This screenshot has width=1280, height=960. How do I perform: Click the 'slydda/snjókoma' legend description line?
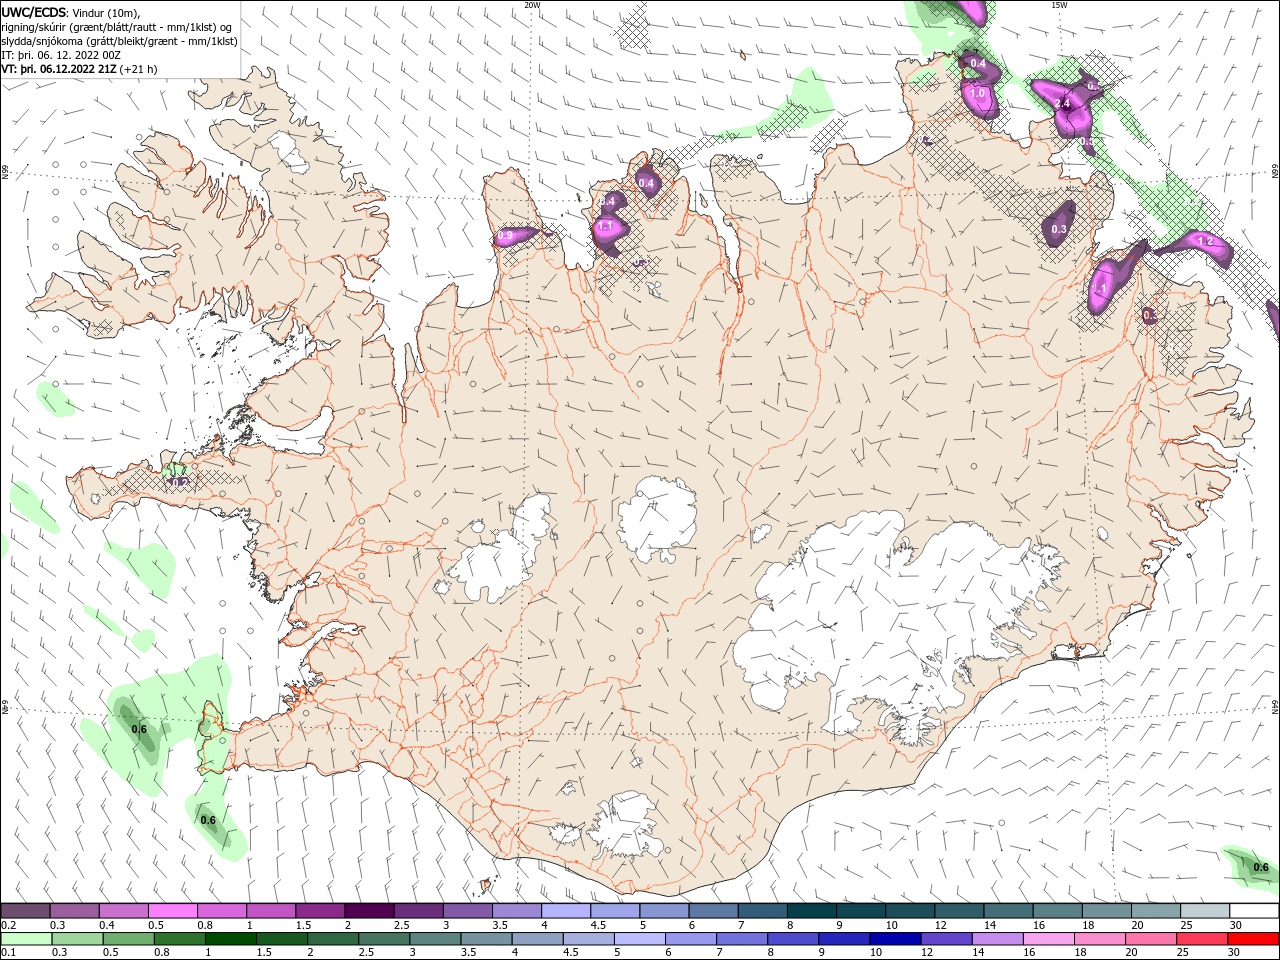(x=120, y=41)
